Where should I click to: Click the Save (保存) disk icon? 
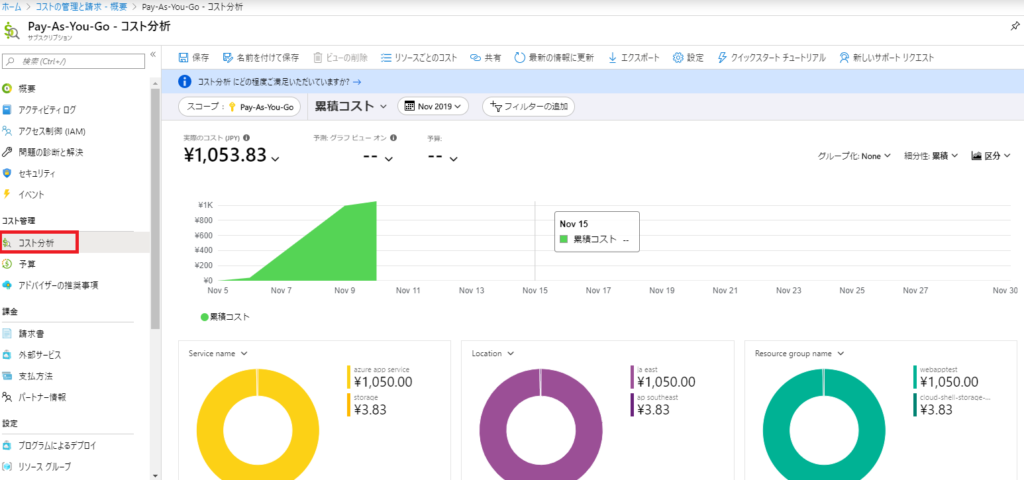(184, 57)
